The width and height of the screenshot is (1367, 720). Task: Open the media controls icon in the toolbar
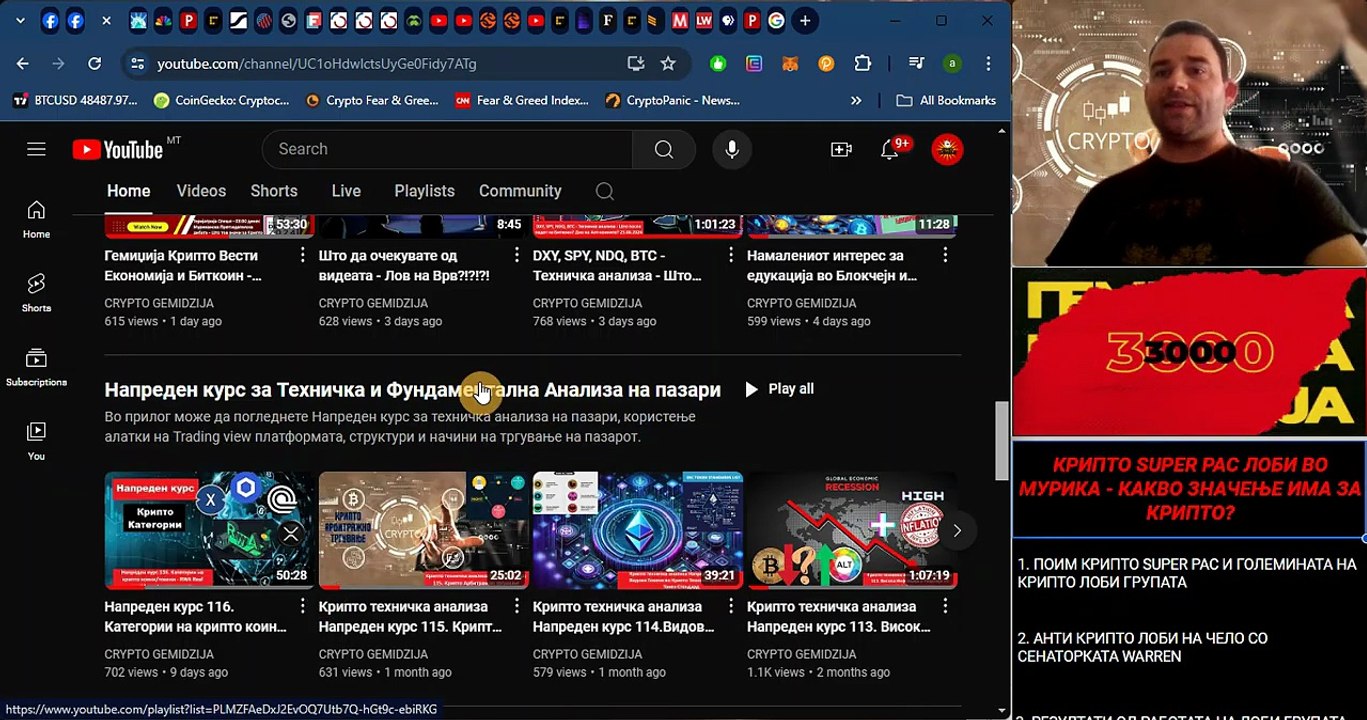[x=916, y=63]
